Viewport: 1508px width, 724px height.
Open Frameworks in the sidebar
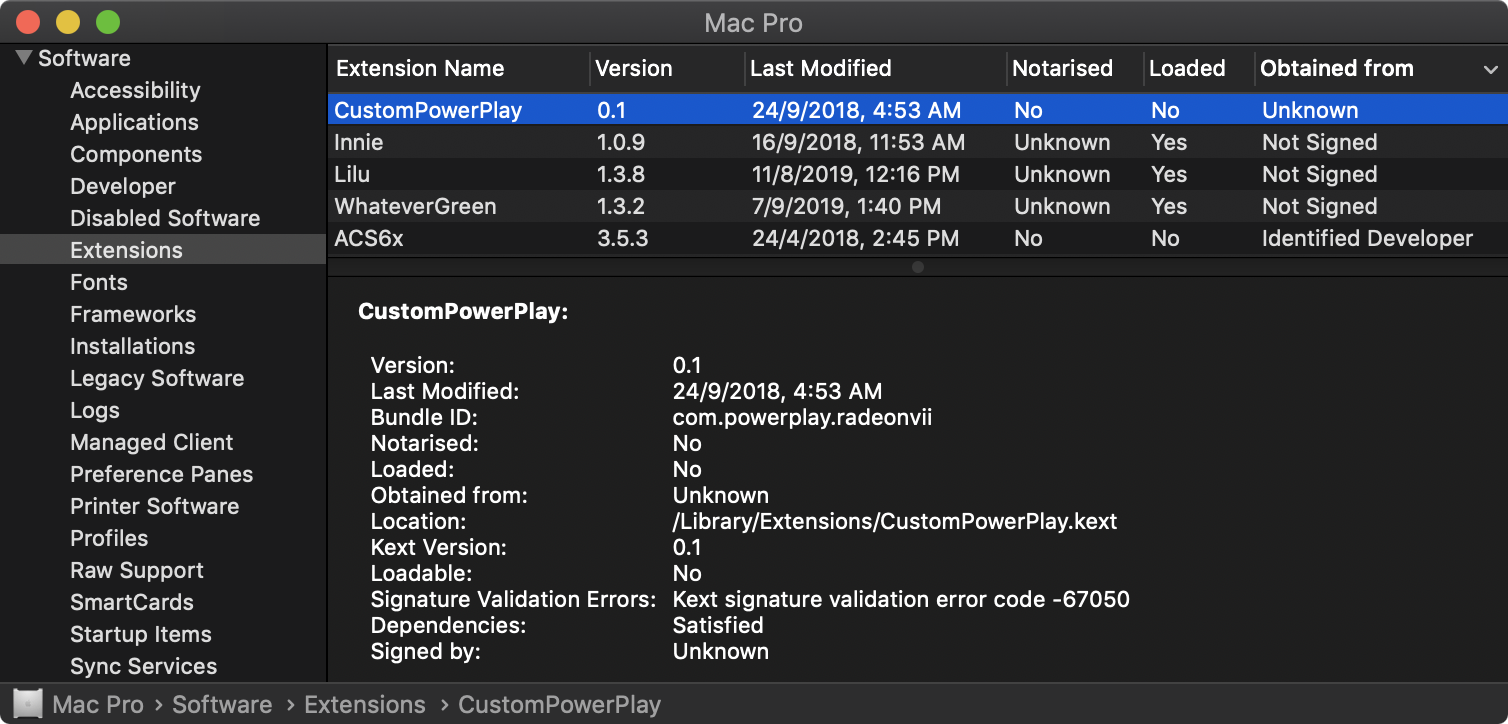point(133,314)
